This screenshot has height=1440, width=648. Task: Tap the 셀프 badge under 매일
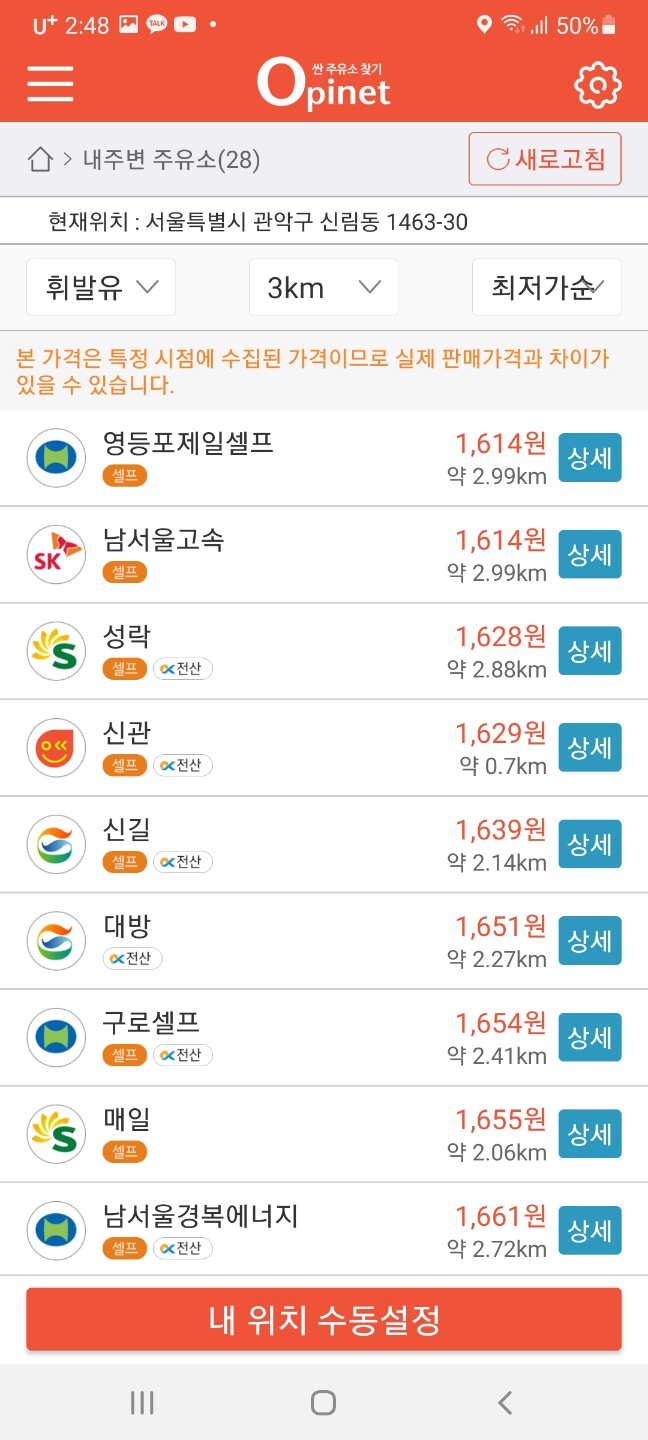[x=124, y=1152]
